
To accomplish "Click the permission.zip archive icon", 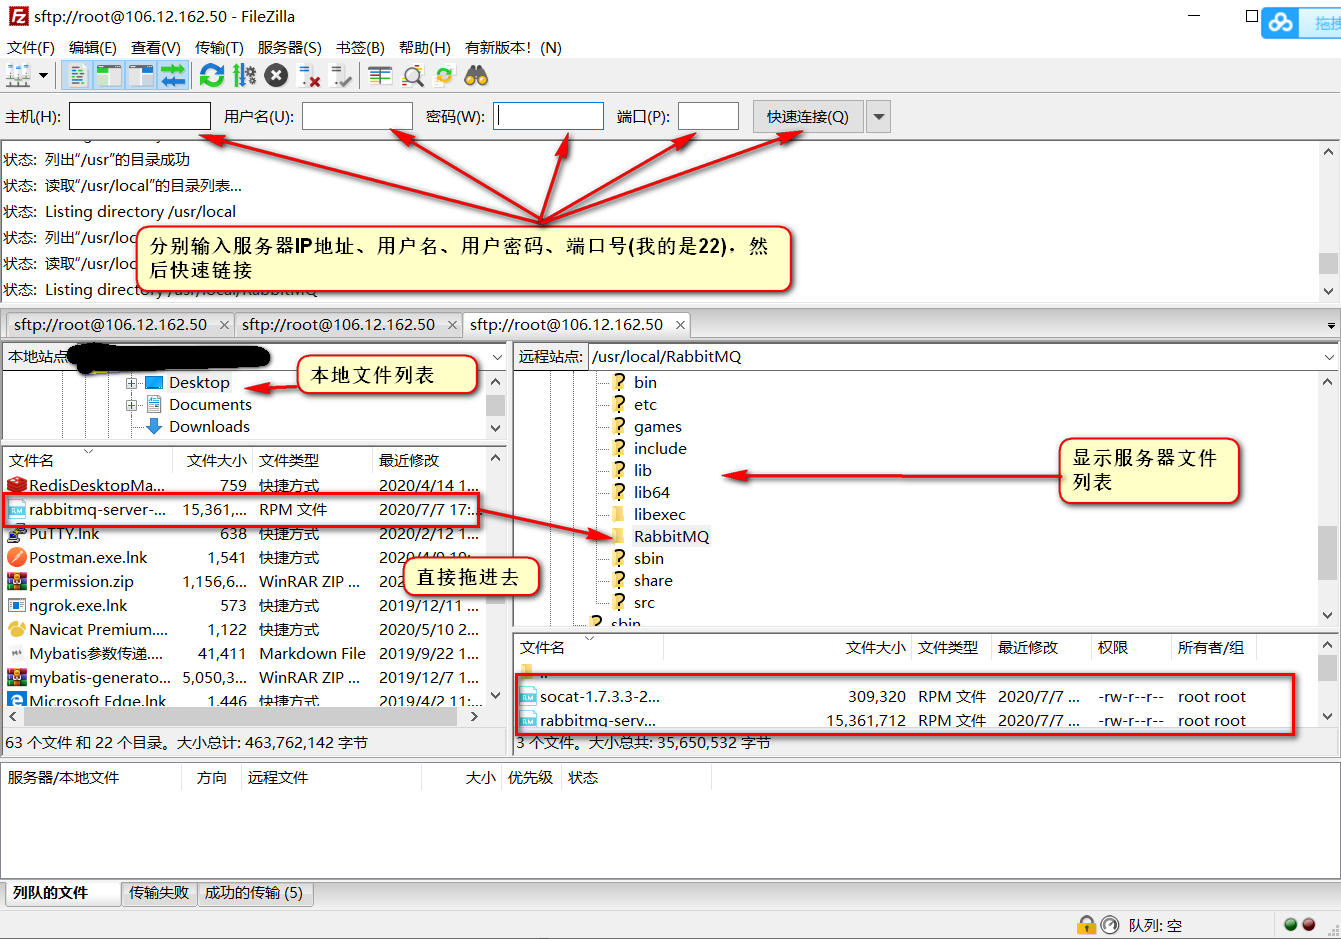I will [x=17, y=581].
